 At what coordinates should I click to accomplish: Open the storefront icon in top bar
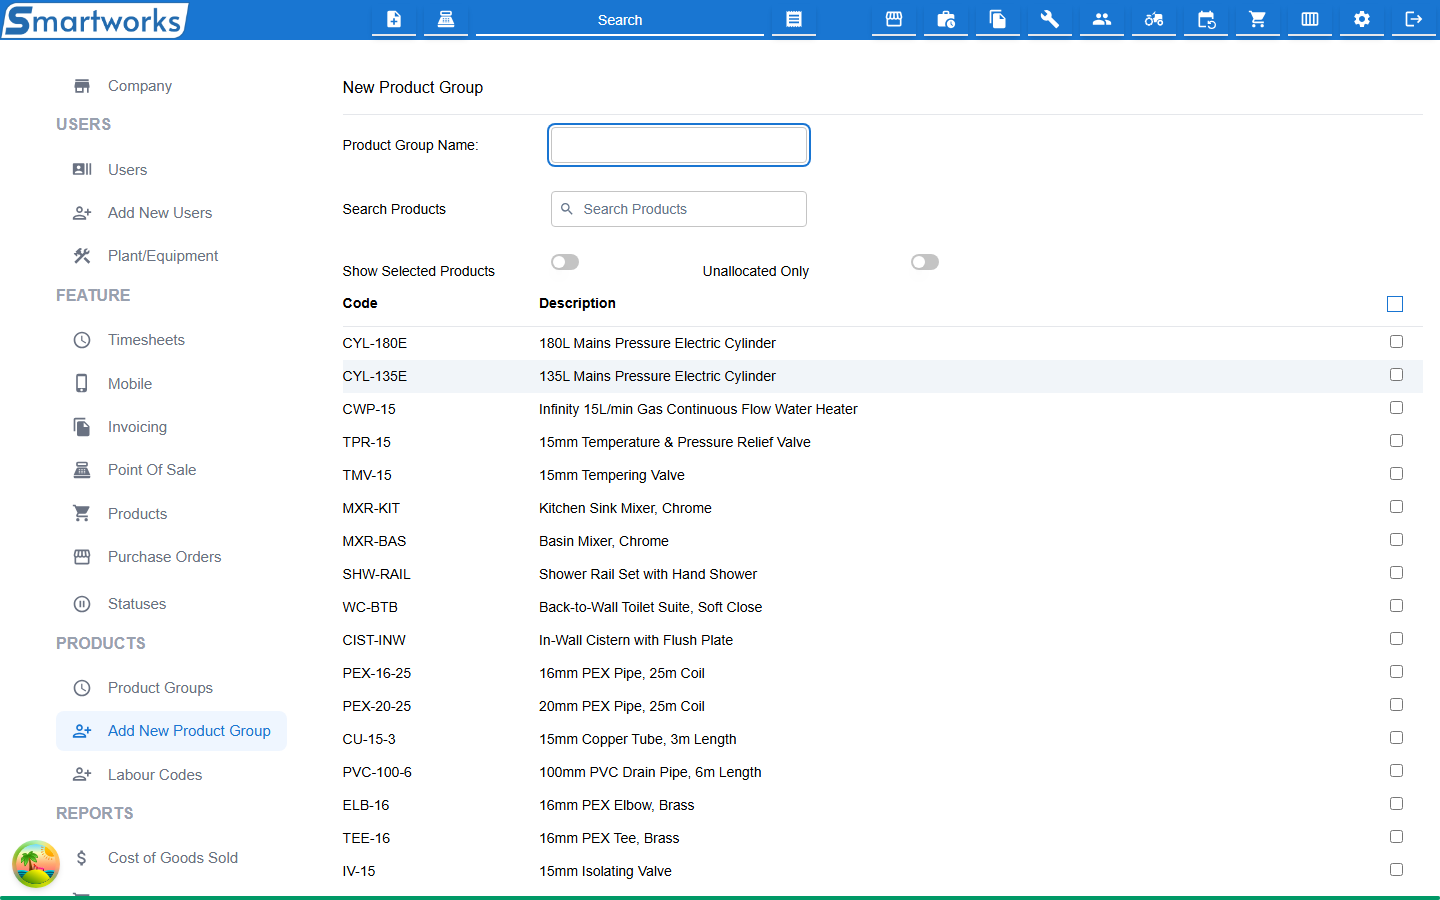(894, 19)
